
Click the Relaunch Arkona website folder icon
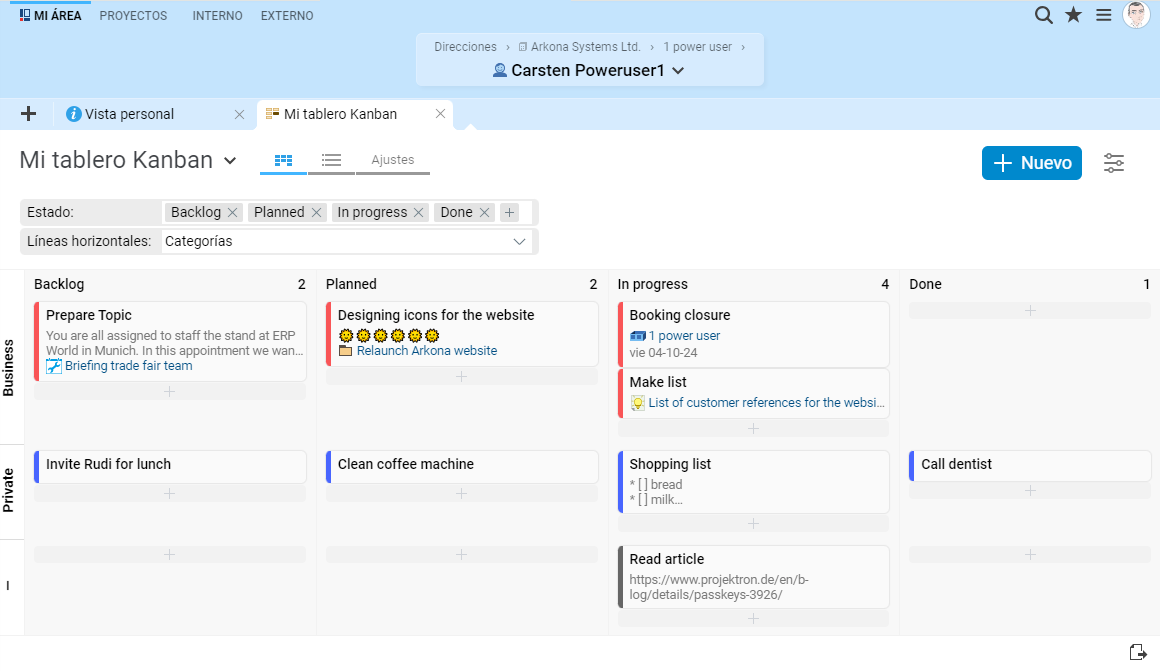(x=345, y=351)
